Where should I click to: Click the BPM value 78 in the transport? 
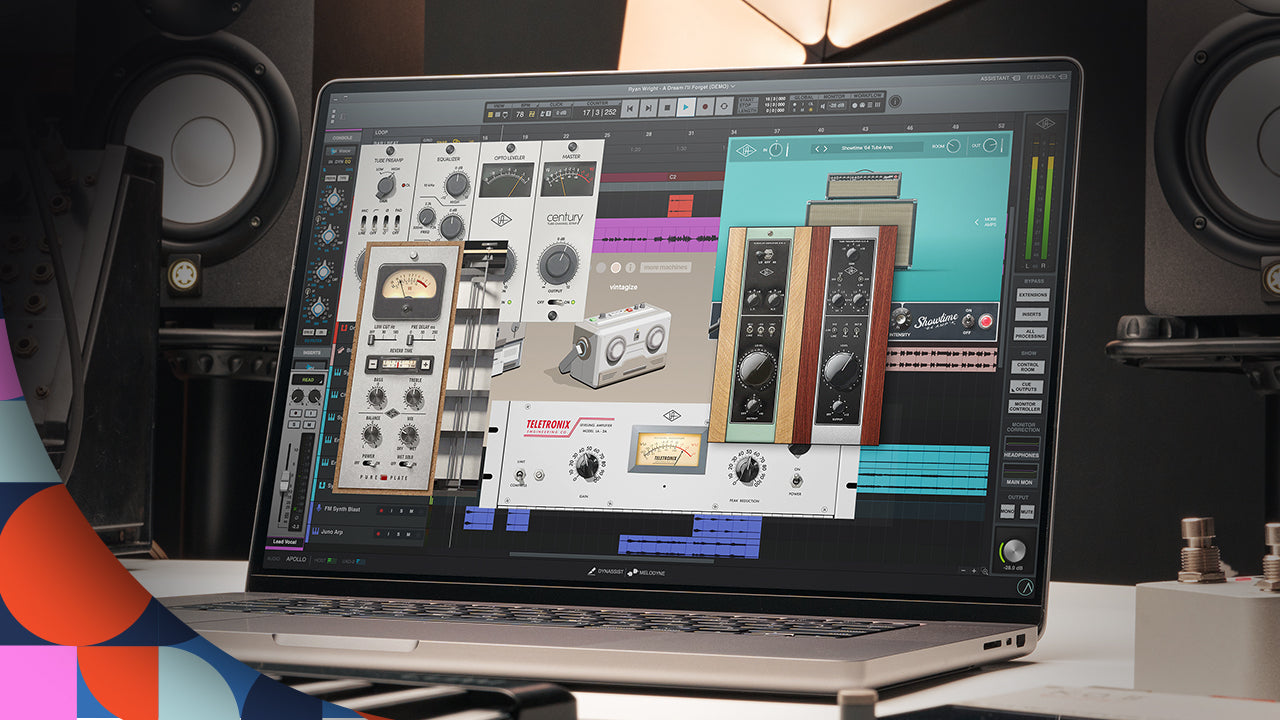point(519,113)
